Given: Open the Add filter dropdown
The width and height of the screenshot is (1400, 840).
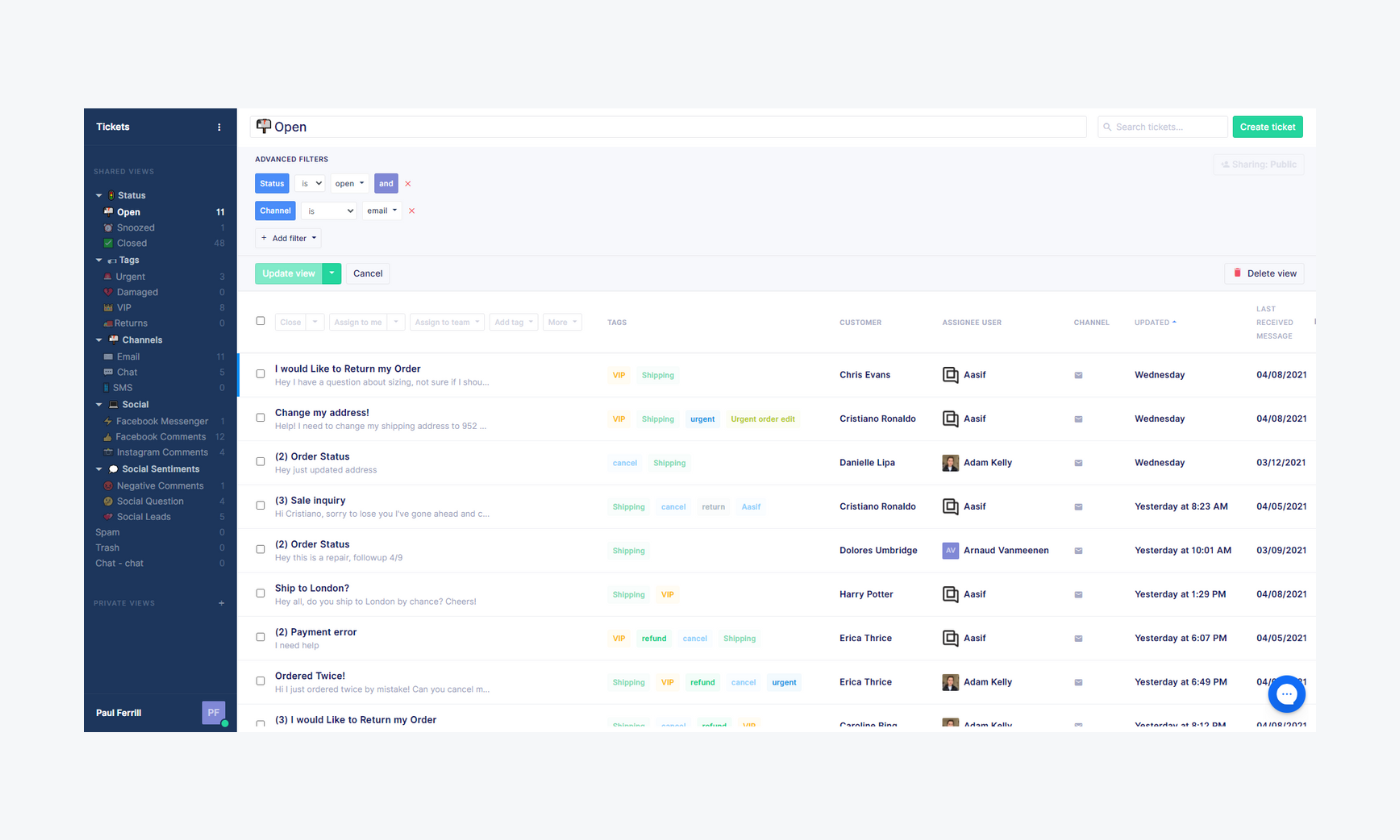Looking at the screenshot, I should pyautogui.click(x=289, y=238).
